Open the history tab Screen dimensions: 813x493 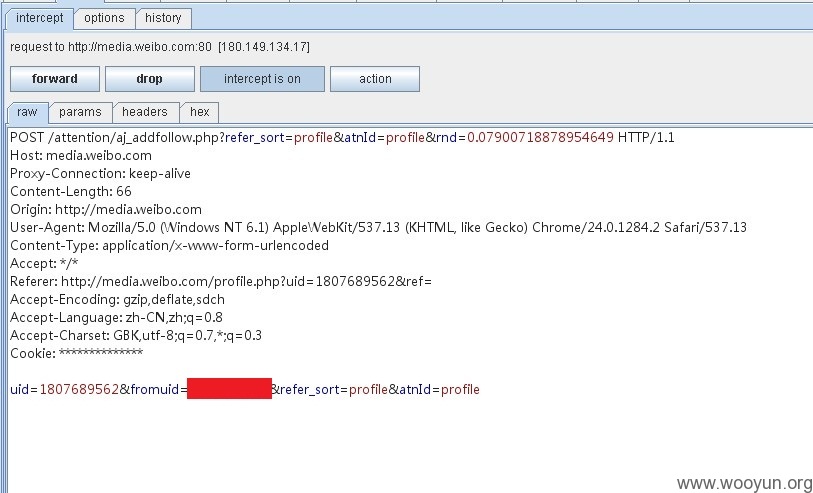pyautogui.click(x=163, y=18)
